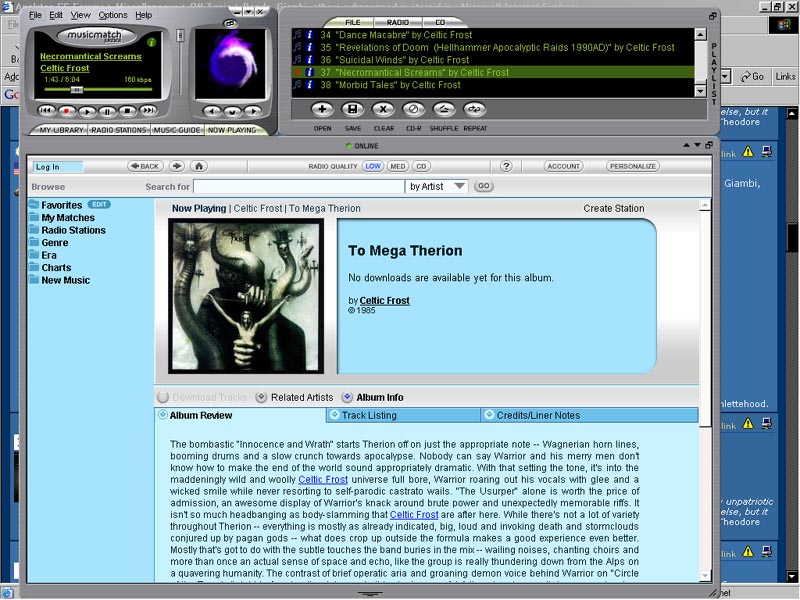
Task: Click the Home icon in browser bar
Action: [x=199, y=166]
